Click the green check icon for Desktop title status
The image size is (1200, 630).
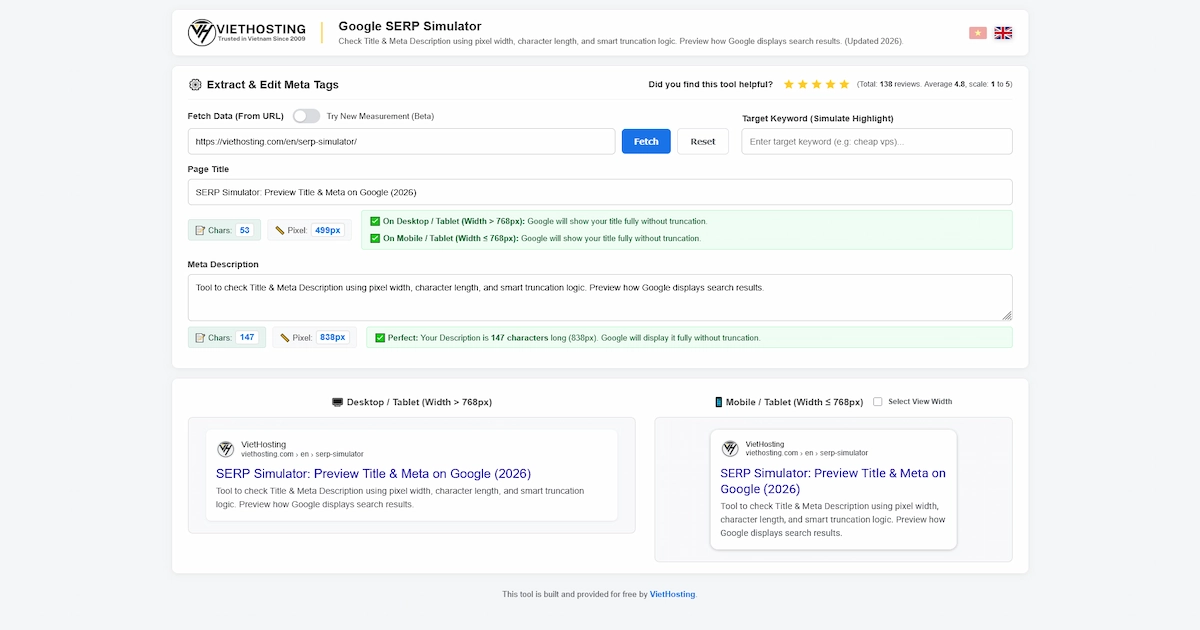(x=375, y=221)
